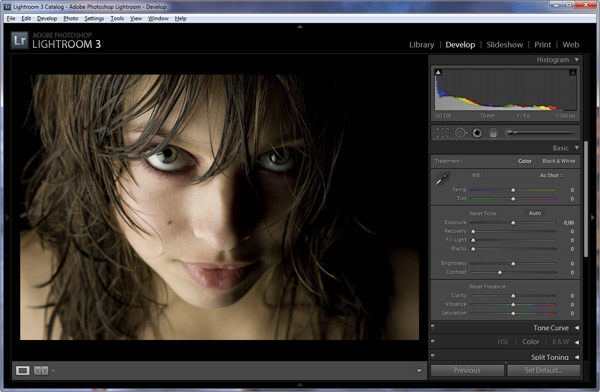This screenshot has width=600, height=392.
Task: Click the Exposure value 0,00 field
Action: (x=569, y=222)
